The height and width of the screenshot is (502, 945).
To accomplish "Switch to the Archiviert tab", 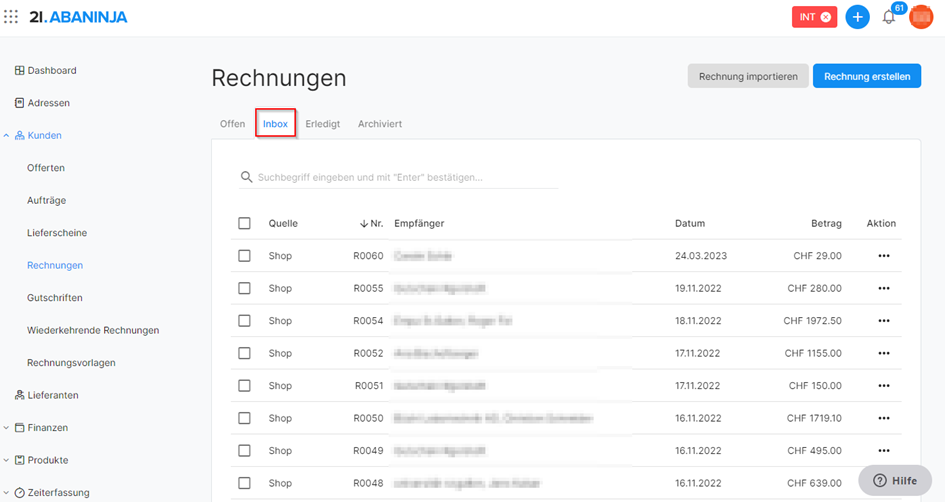I will [x=380, y=124].
